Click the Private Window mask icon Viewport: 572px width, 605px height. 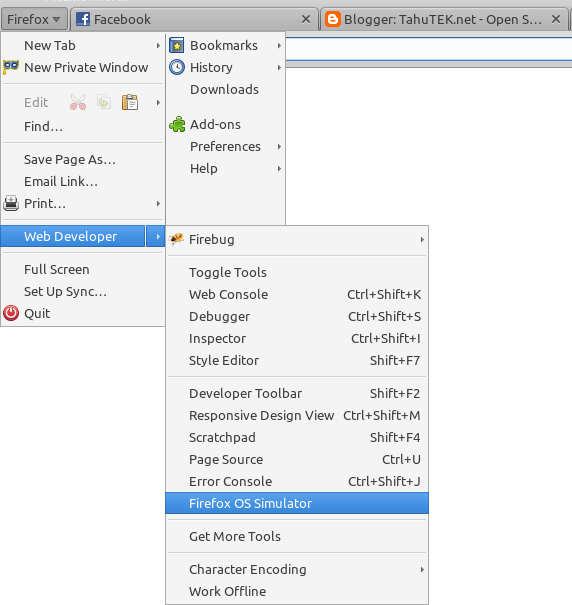(x=11, y=67)
